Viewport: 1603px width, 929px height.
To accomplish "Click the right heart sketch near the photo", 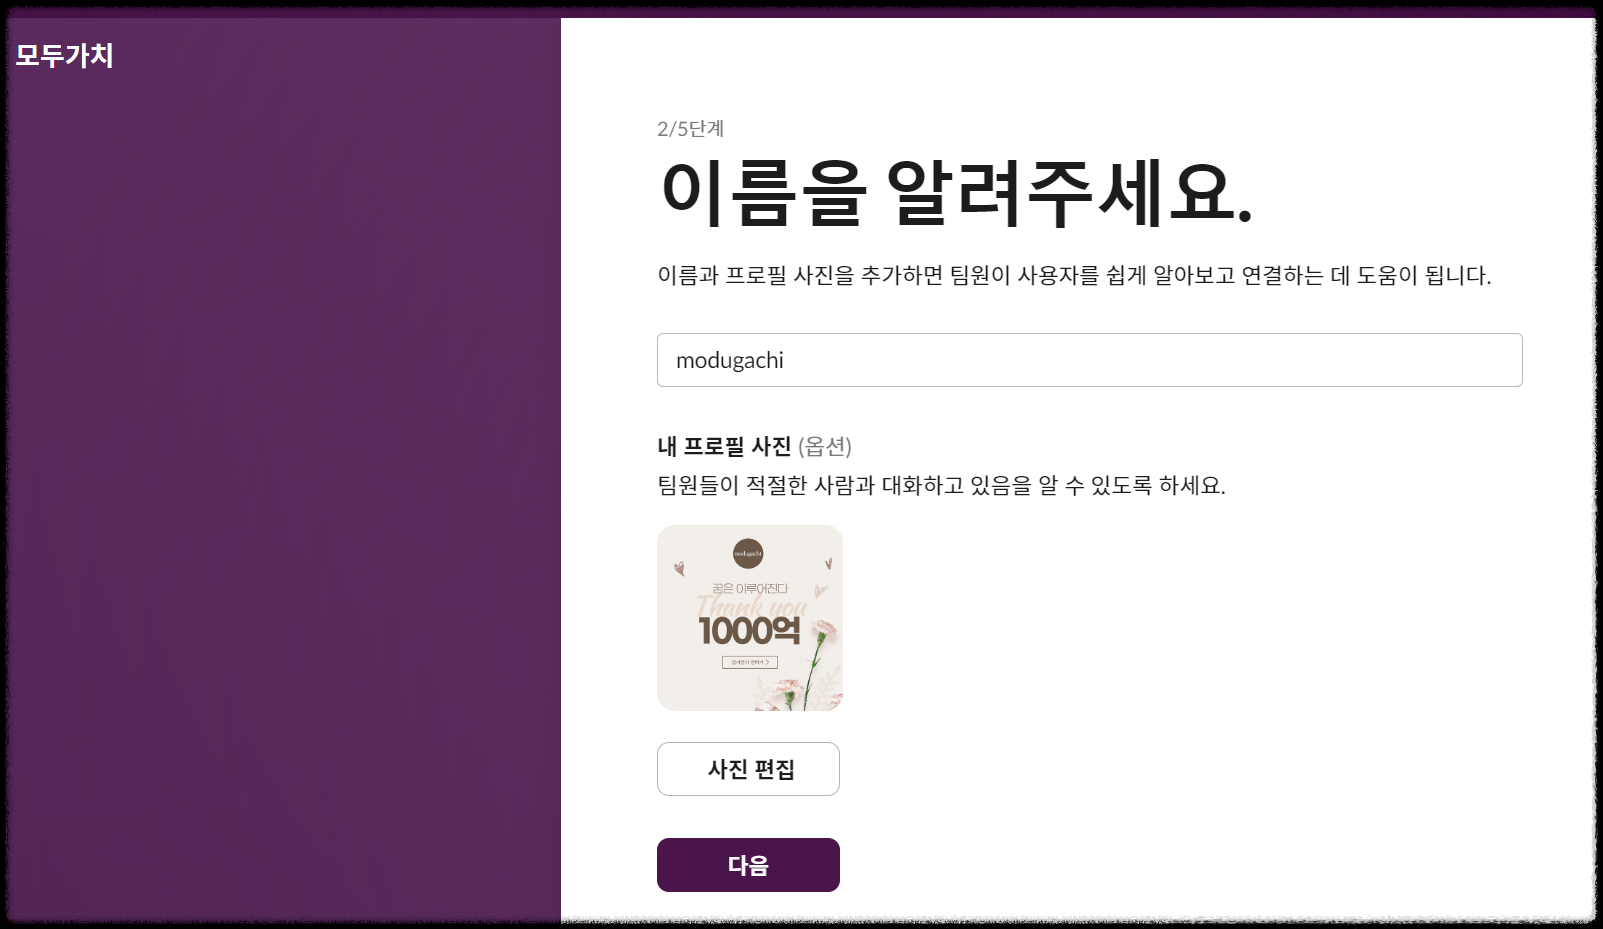I will click(x=830, y=563).
